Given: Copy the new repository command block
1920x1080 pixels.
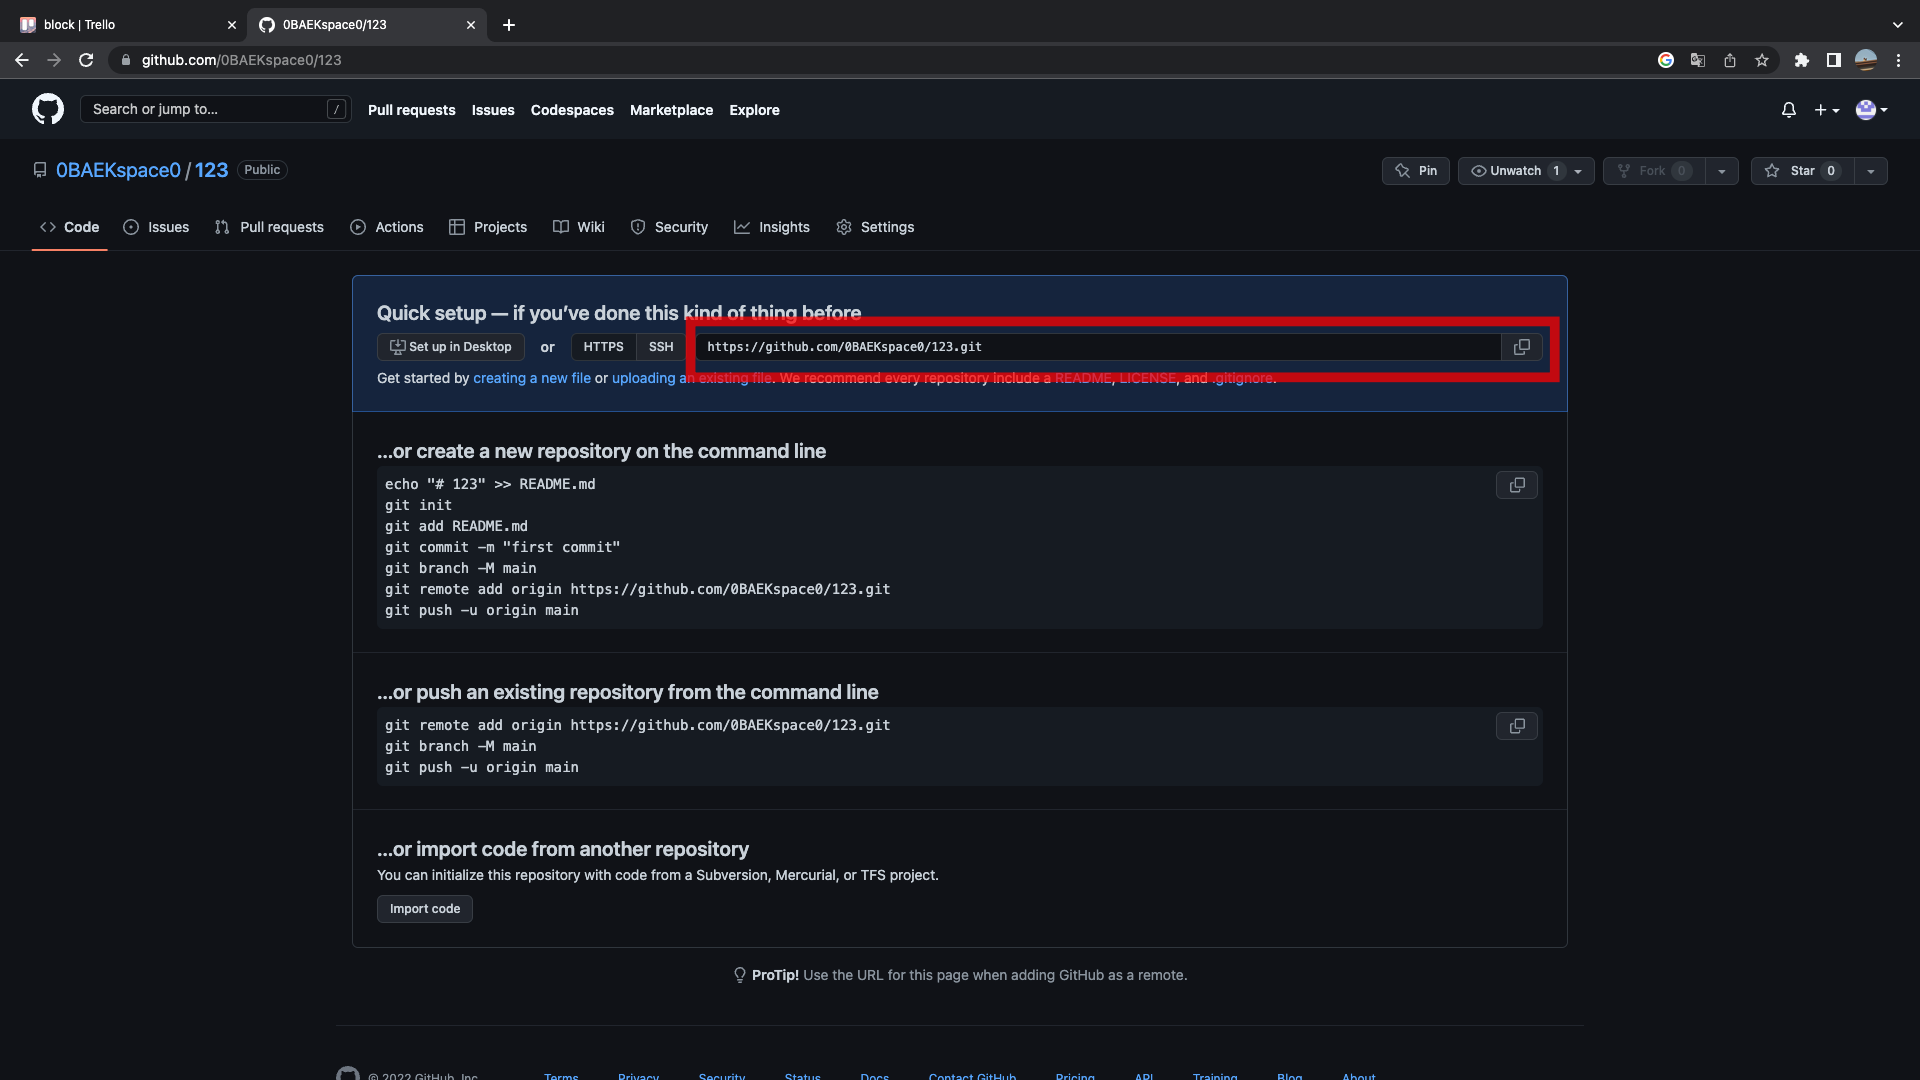Looking at the screenshot, I should (1516, 485).
